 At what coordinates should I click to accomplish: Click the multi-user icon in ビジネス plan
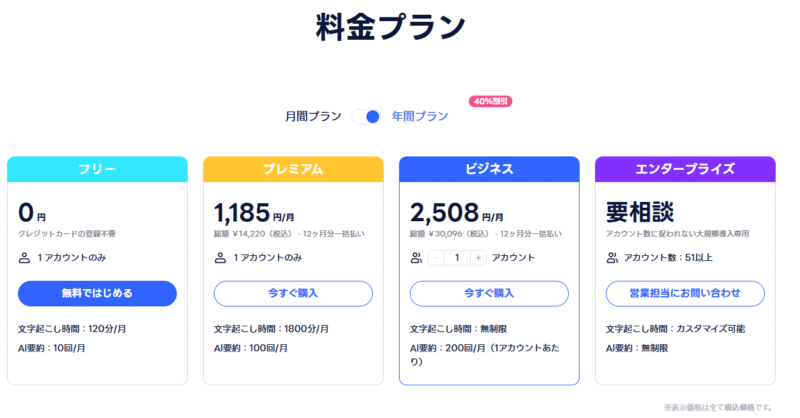coord(417,258)
